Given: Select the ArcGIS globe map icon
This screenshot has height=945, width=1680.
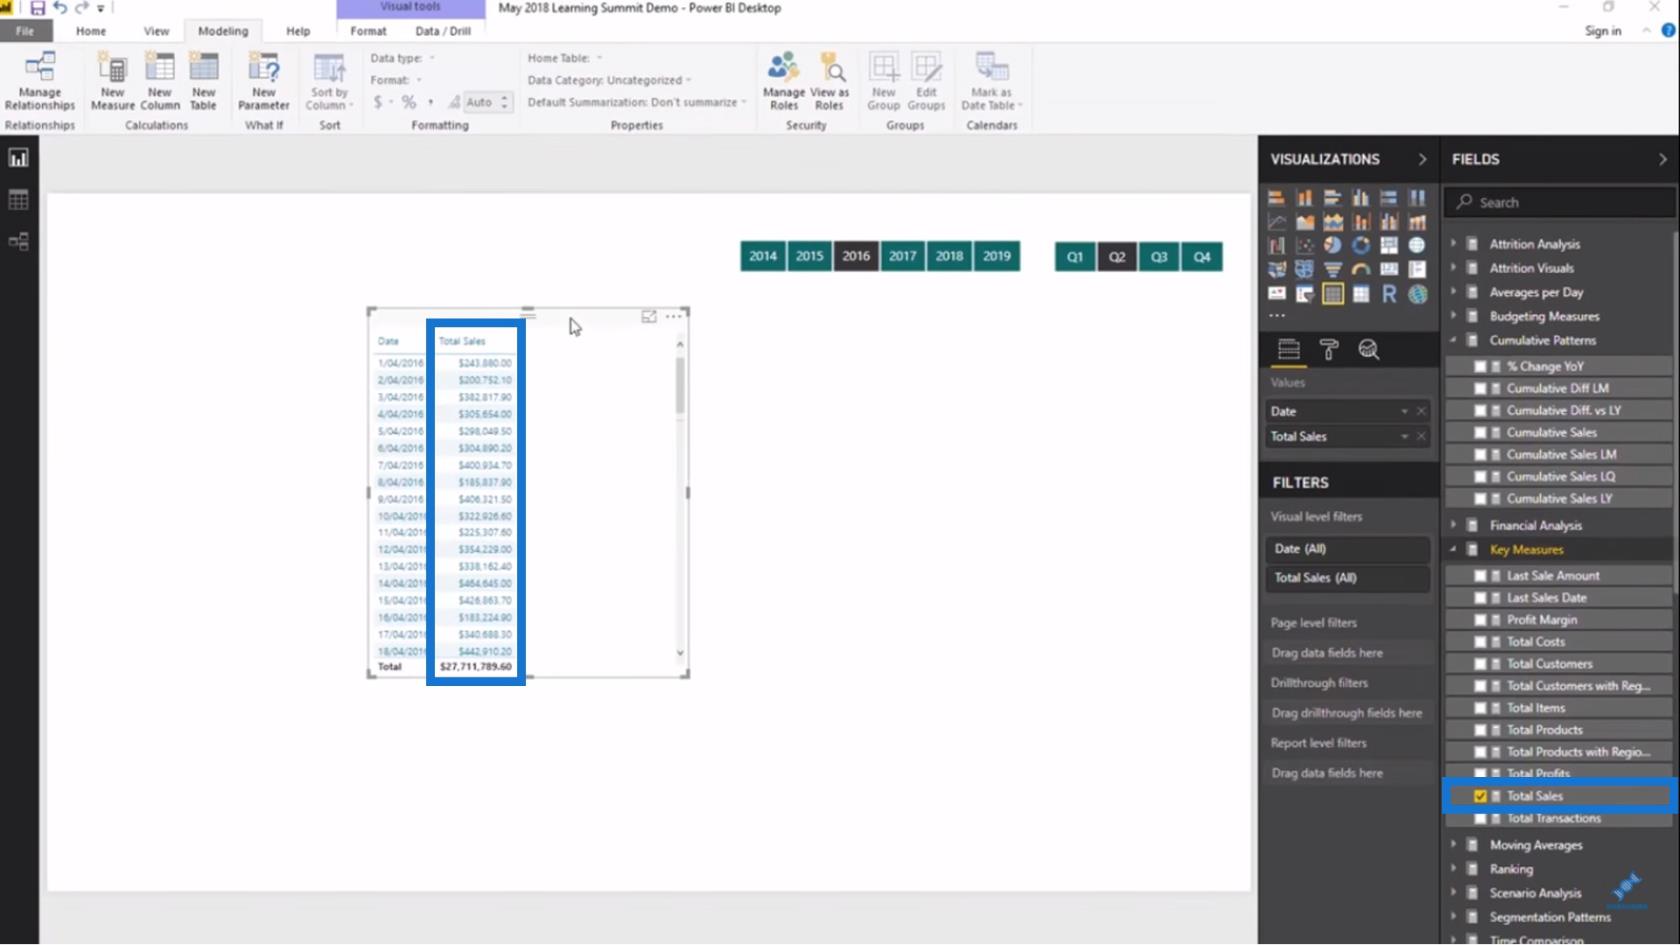Looking at the screenshot, I should tap(1417, 294).
